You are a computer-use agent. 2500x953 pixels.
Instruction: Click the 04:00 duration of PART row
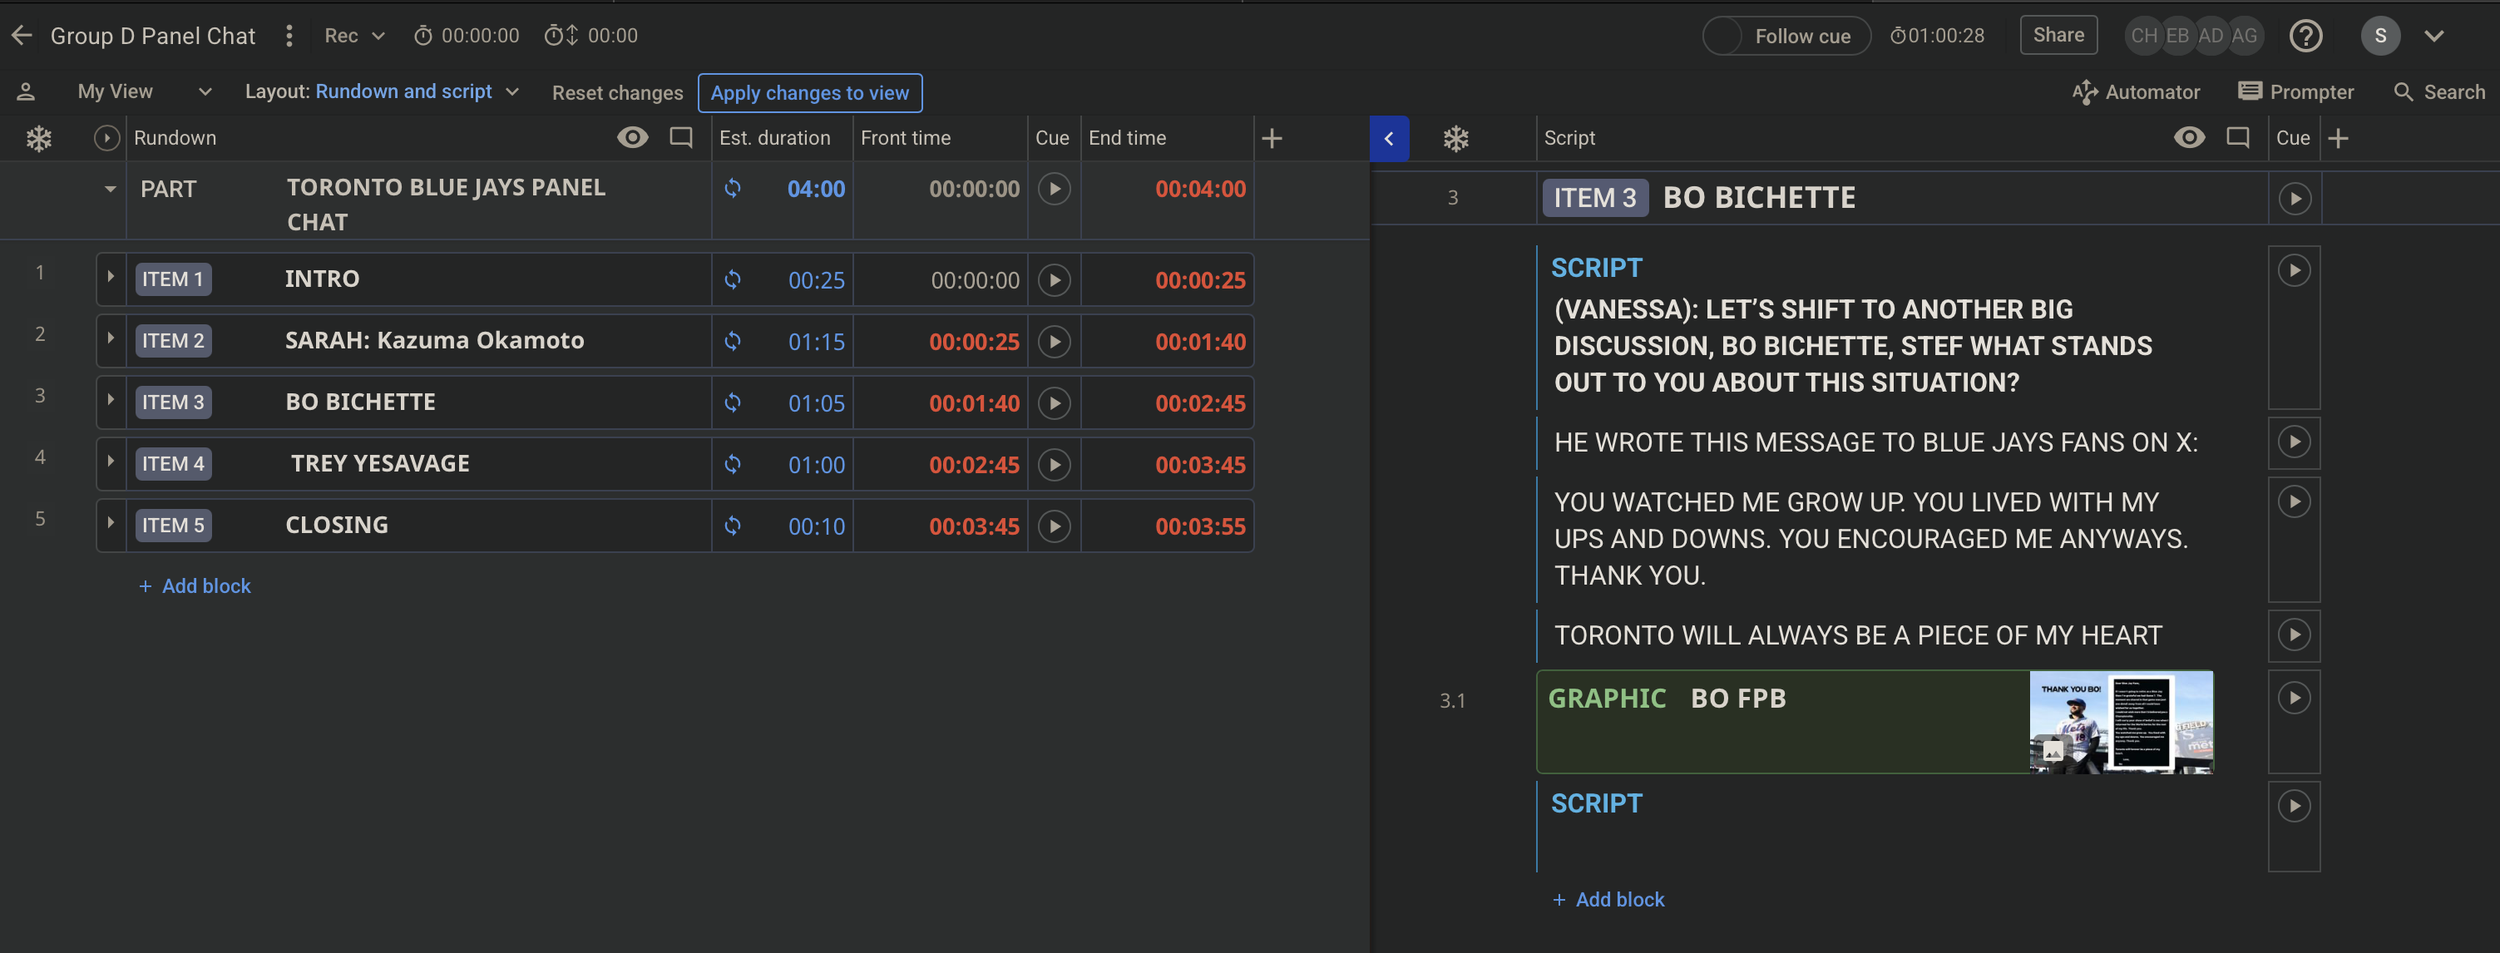click(816, 189)
